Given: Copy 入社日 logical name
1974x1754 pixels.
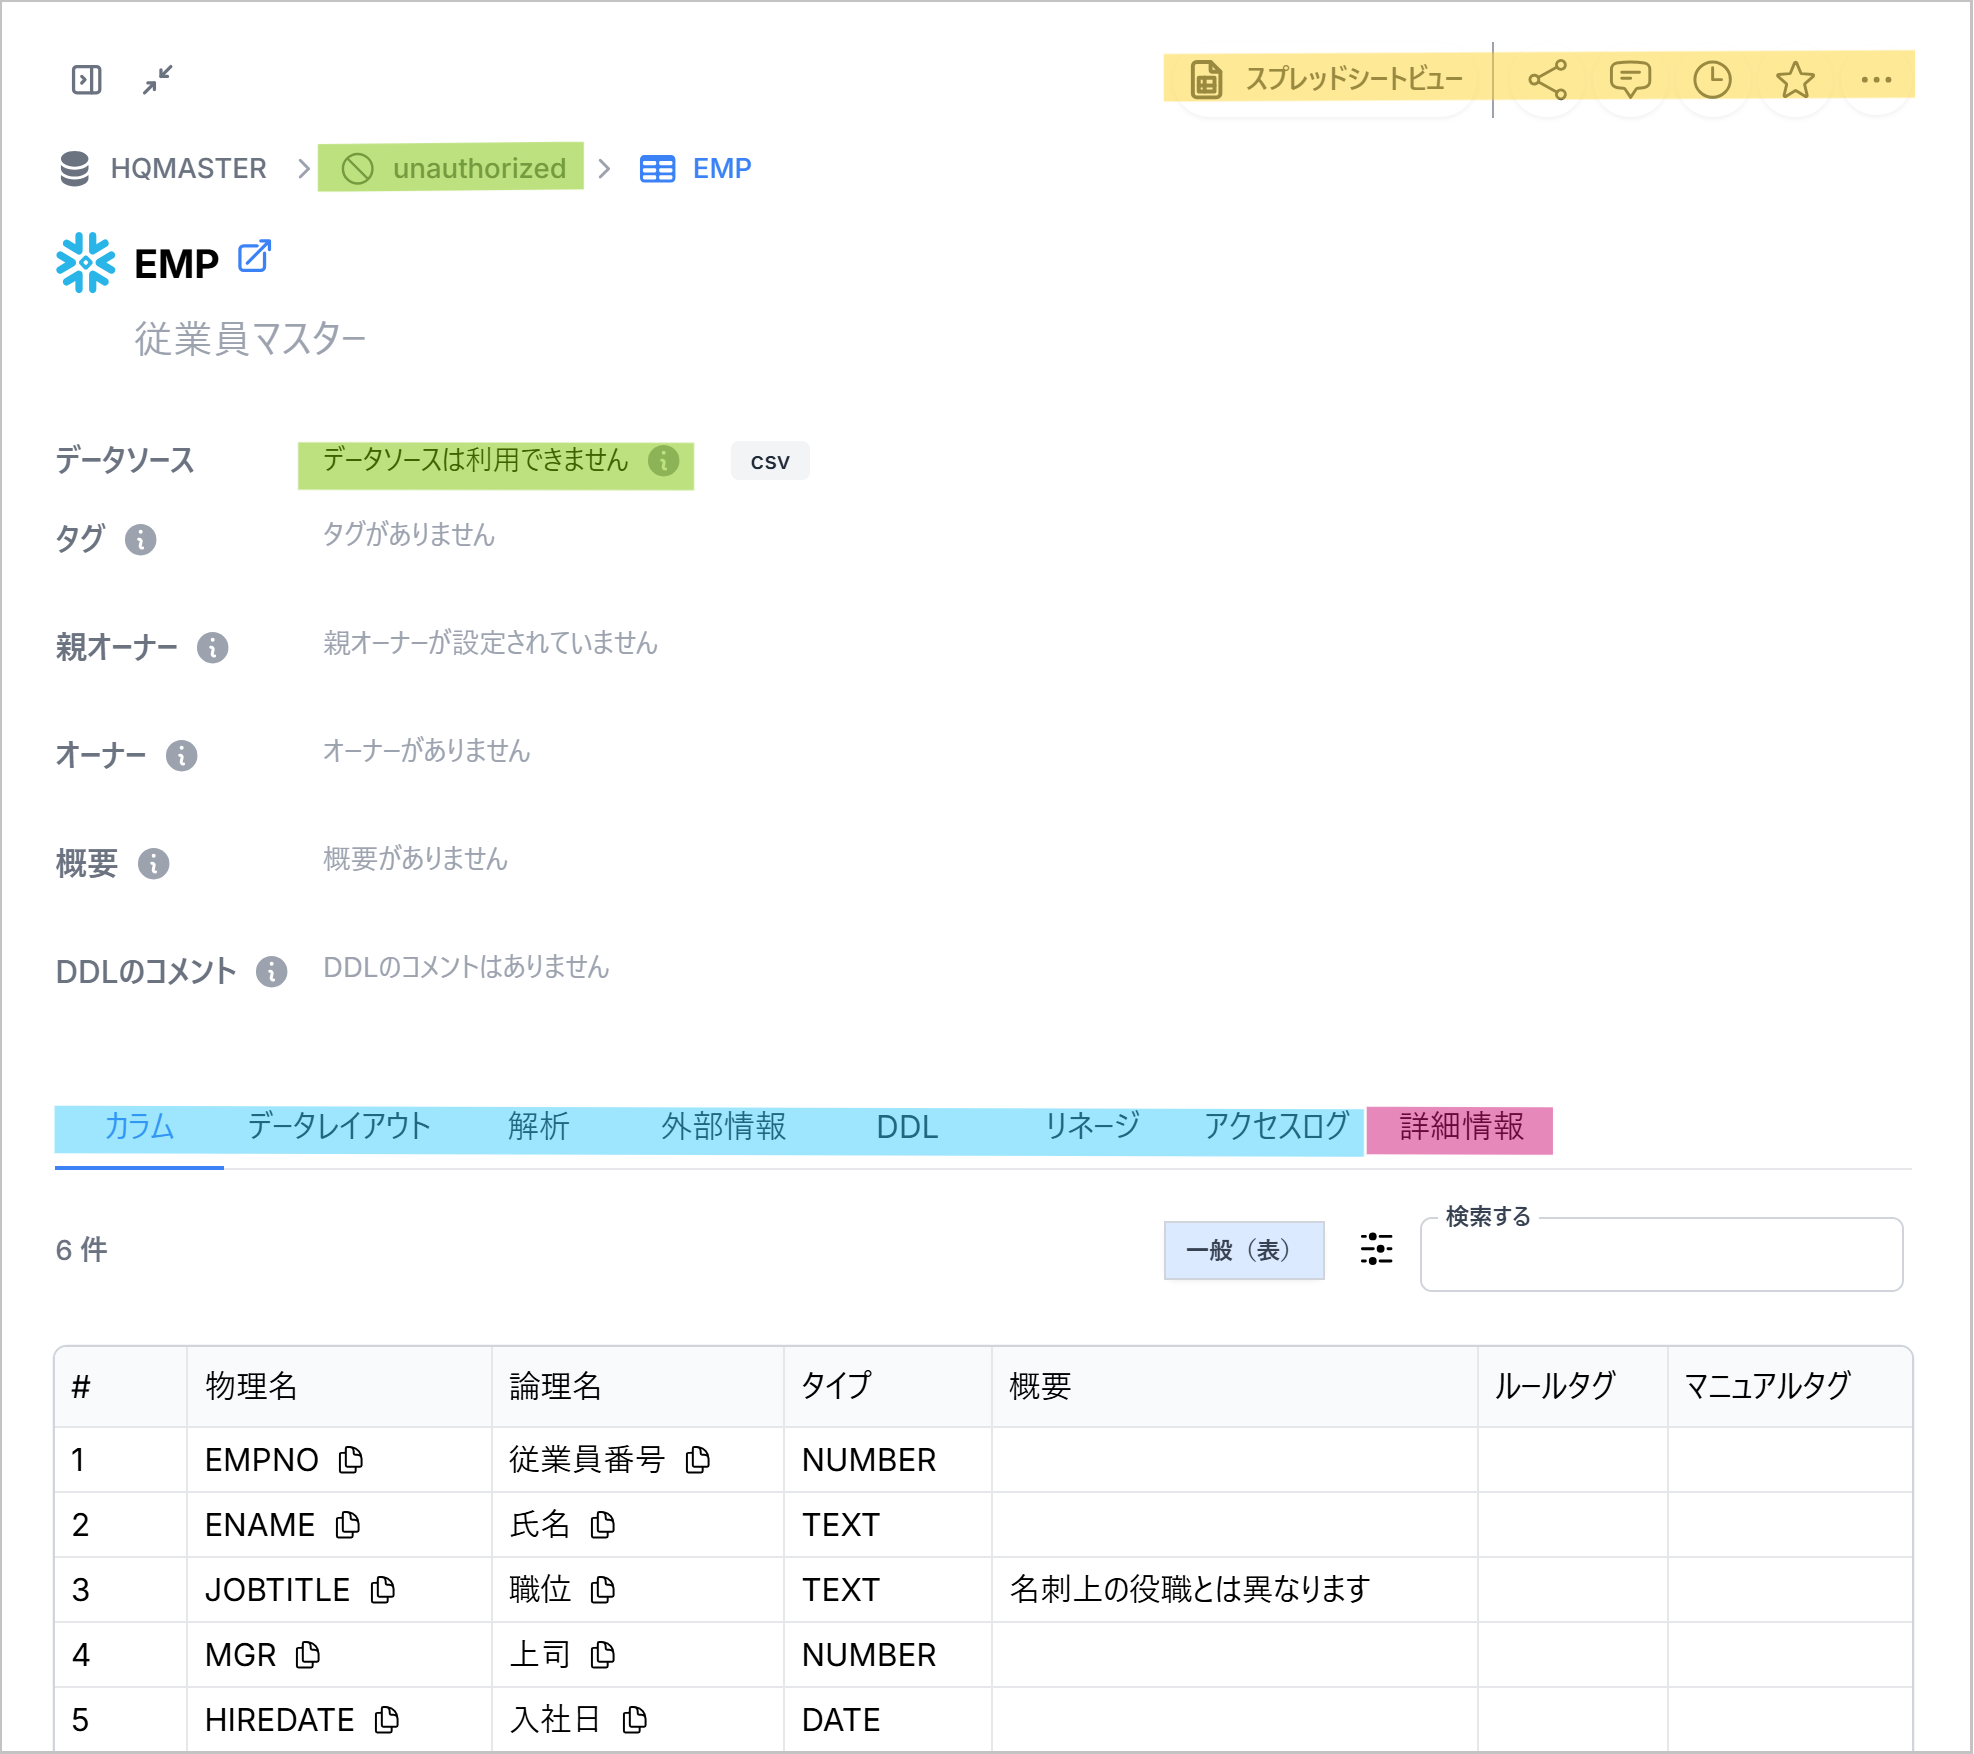Looking at the screenshot, I should point(635,1720).
